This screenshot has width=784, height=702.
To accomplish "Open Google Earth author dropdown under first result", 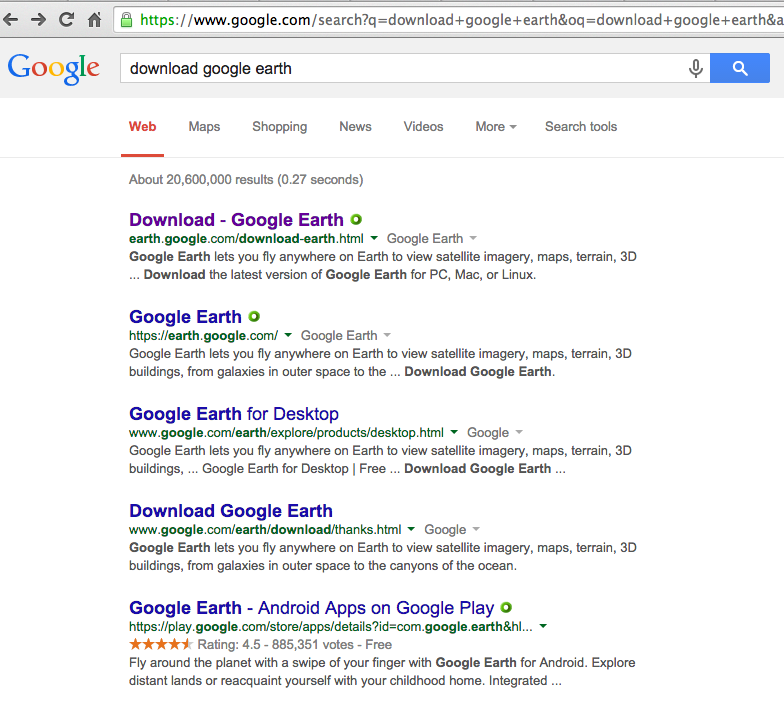I will click(x=432, y=239).
